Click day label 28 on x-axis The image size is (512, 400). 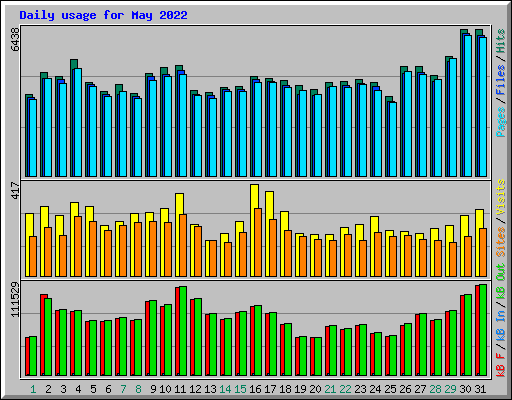point(435,389)
